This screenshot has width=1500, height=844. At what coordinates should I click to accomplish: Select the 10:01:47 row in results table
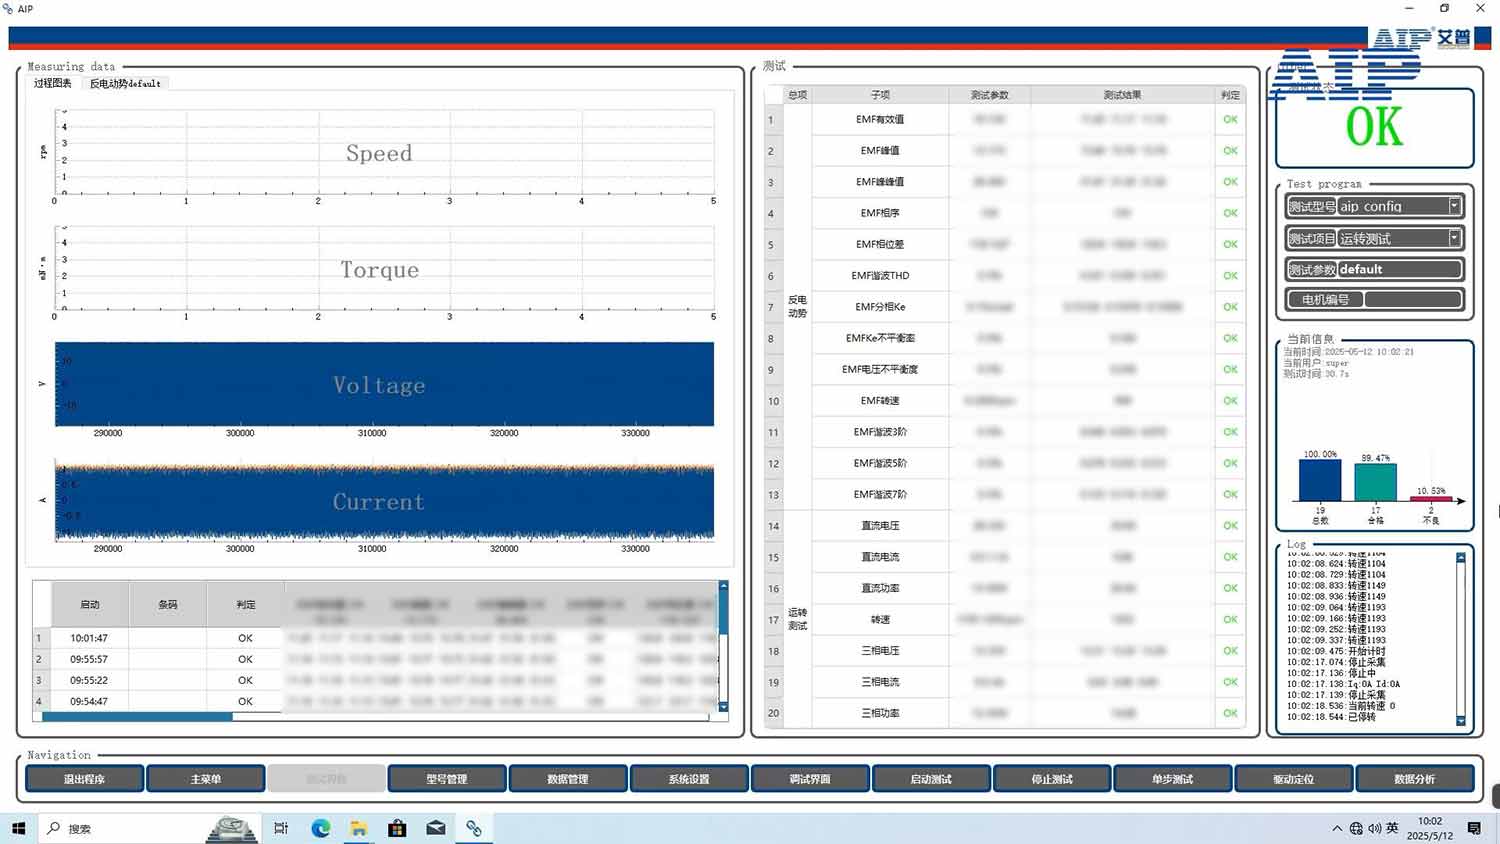[x=89, y=638]
